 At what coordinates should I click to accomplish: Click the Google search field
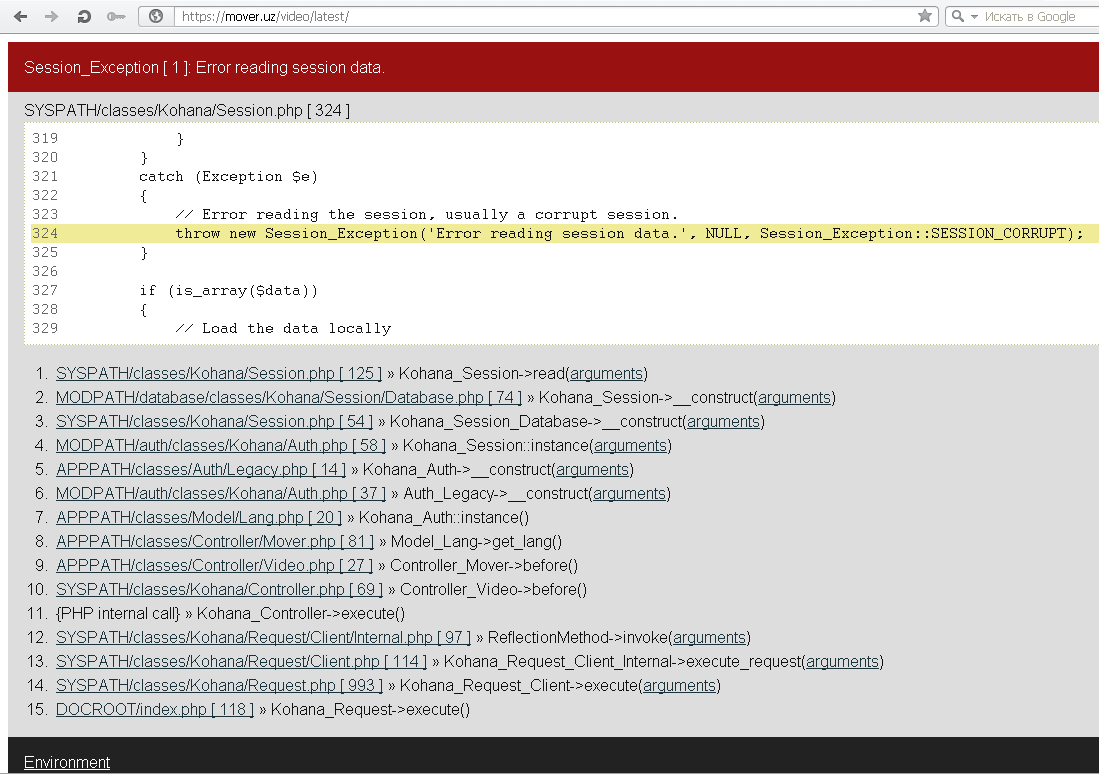[1035, 16]
